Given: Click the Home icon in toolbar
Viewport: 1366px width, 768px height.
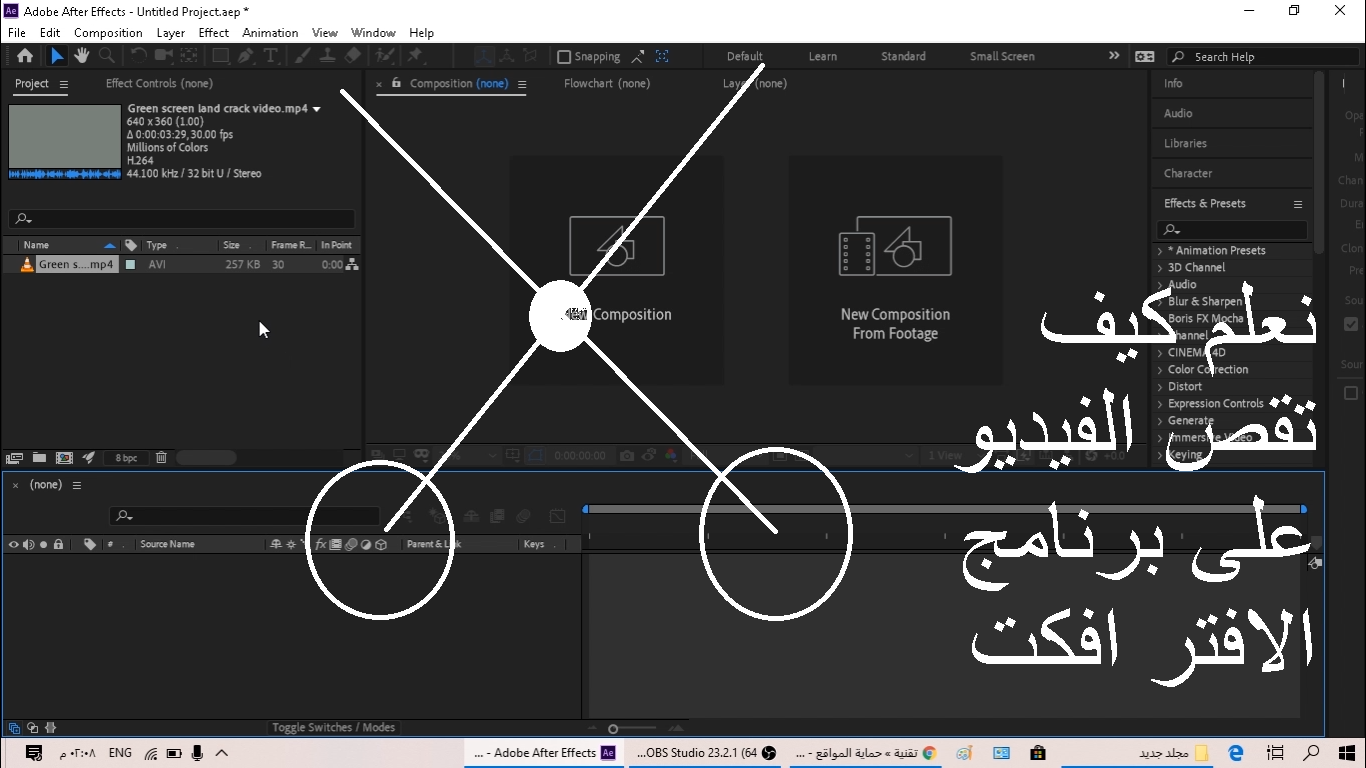Looking at the screenshot, I should tap(25, 56).
